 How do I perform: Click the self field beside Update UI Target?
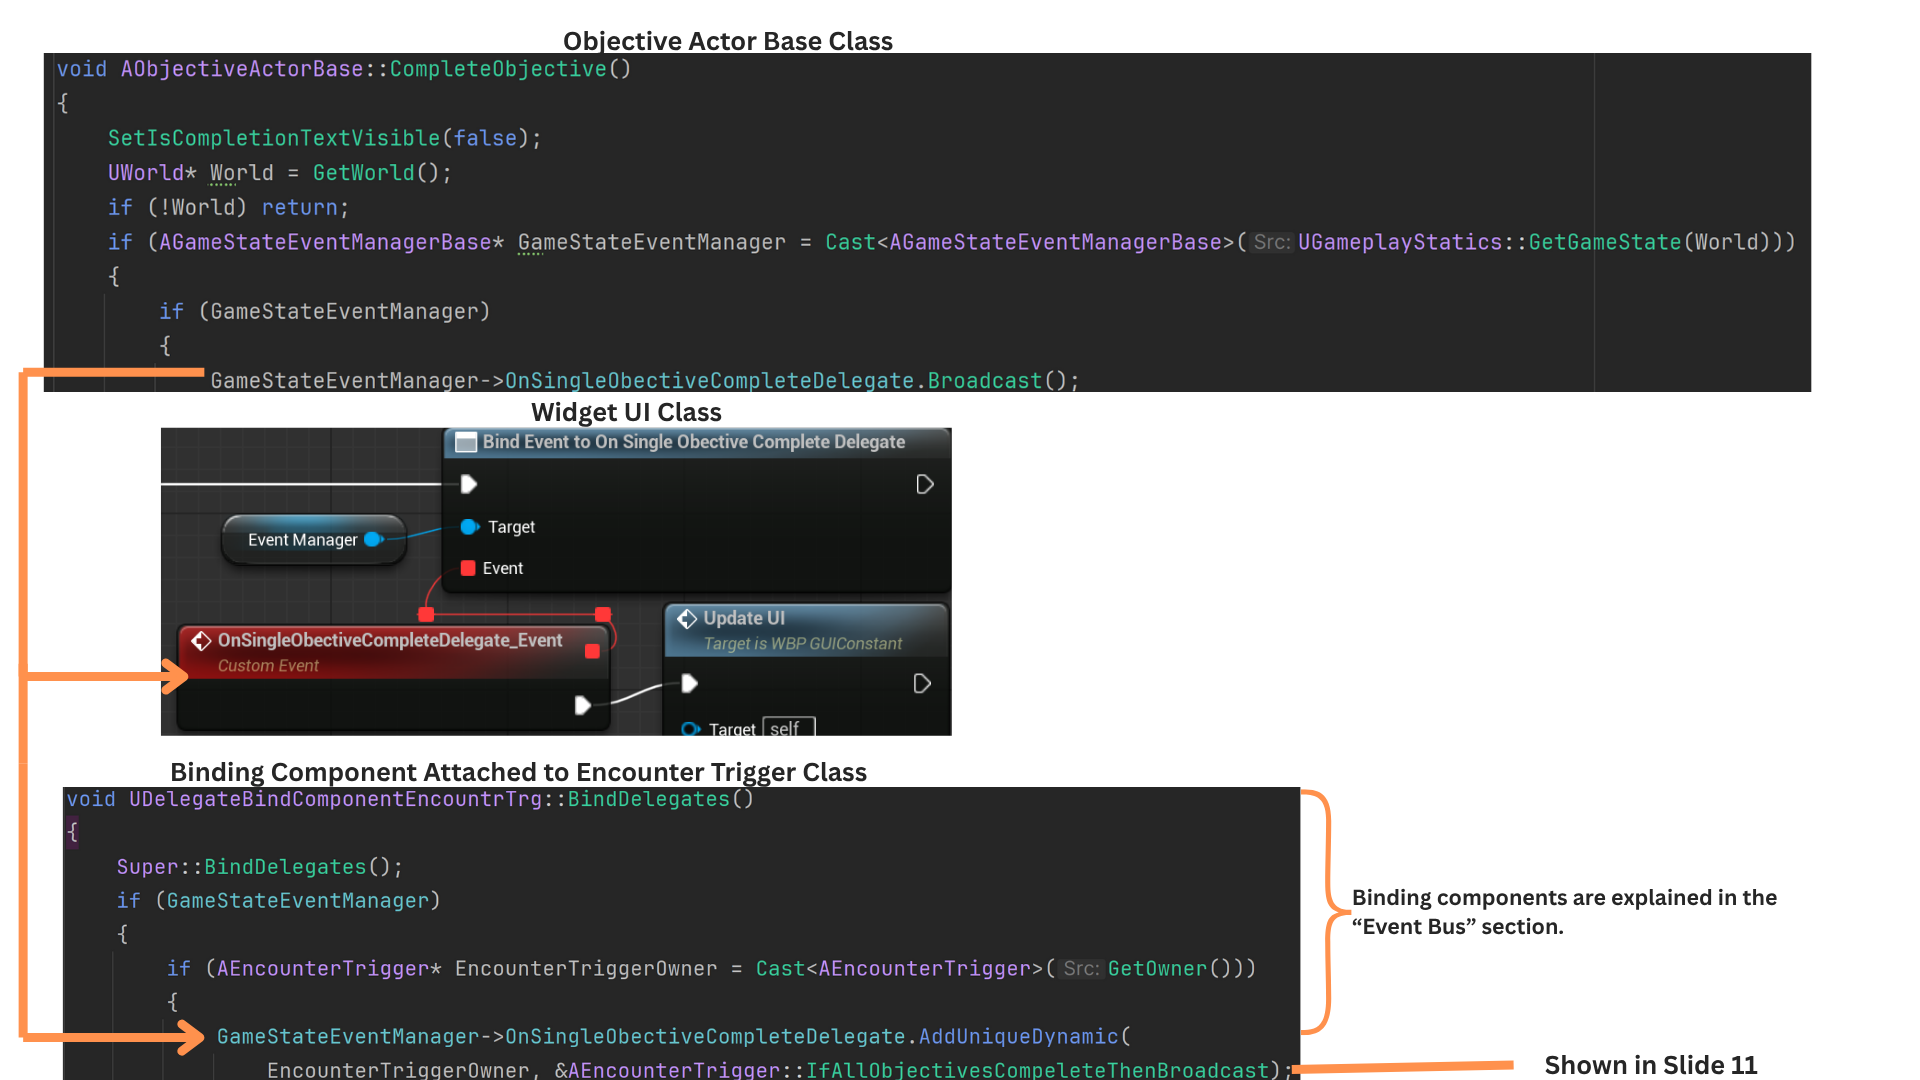(788, 728)
